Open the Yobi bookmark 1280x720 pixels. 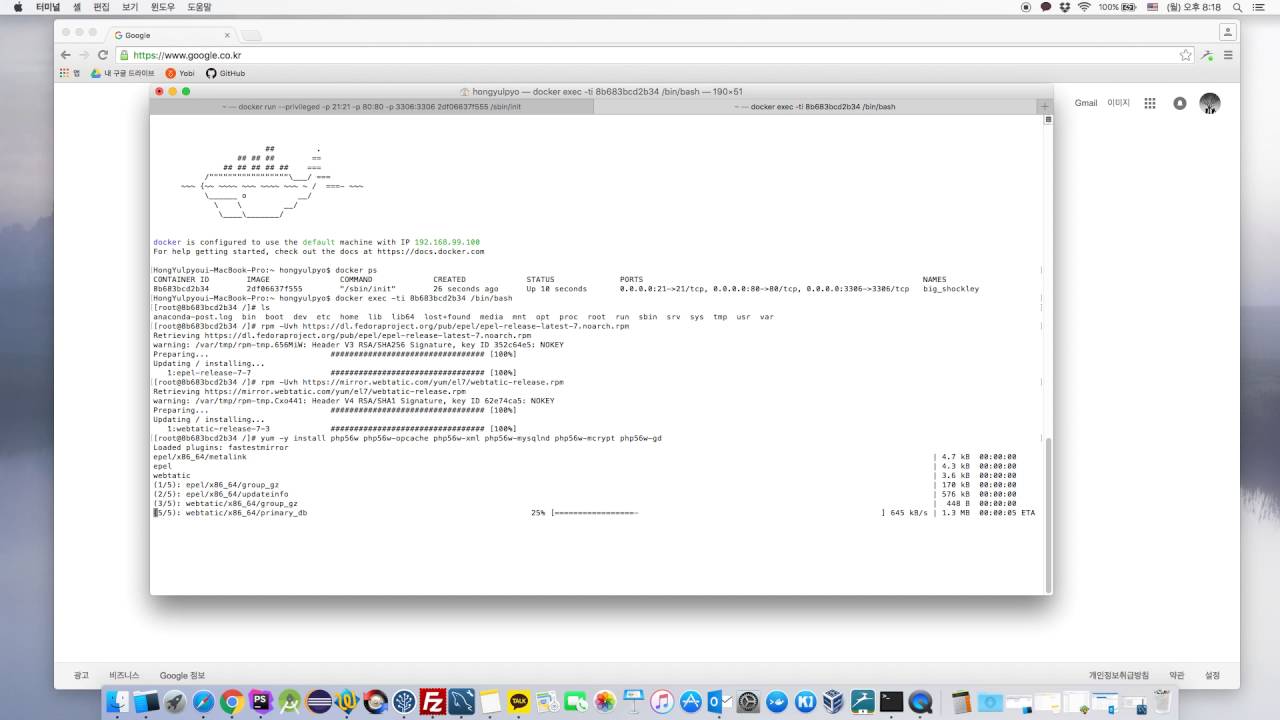[180, 73]
